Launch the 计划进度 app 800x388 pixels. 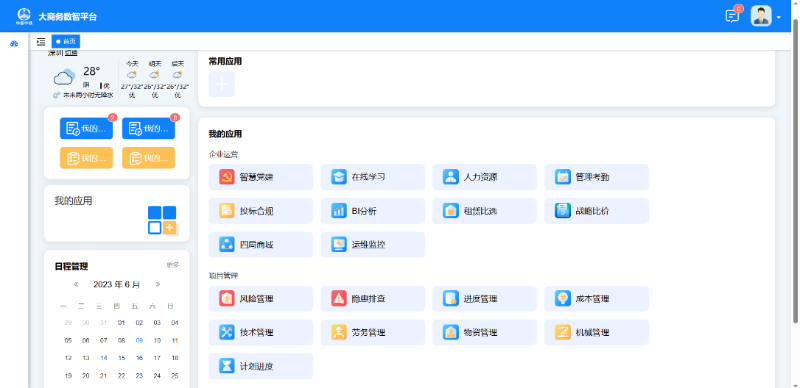[x=261, y=366]
